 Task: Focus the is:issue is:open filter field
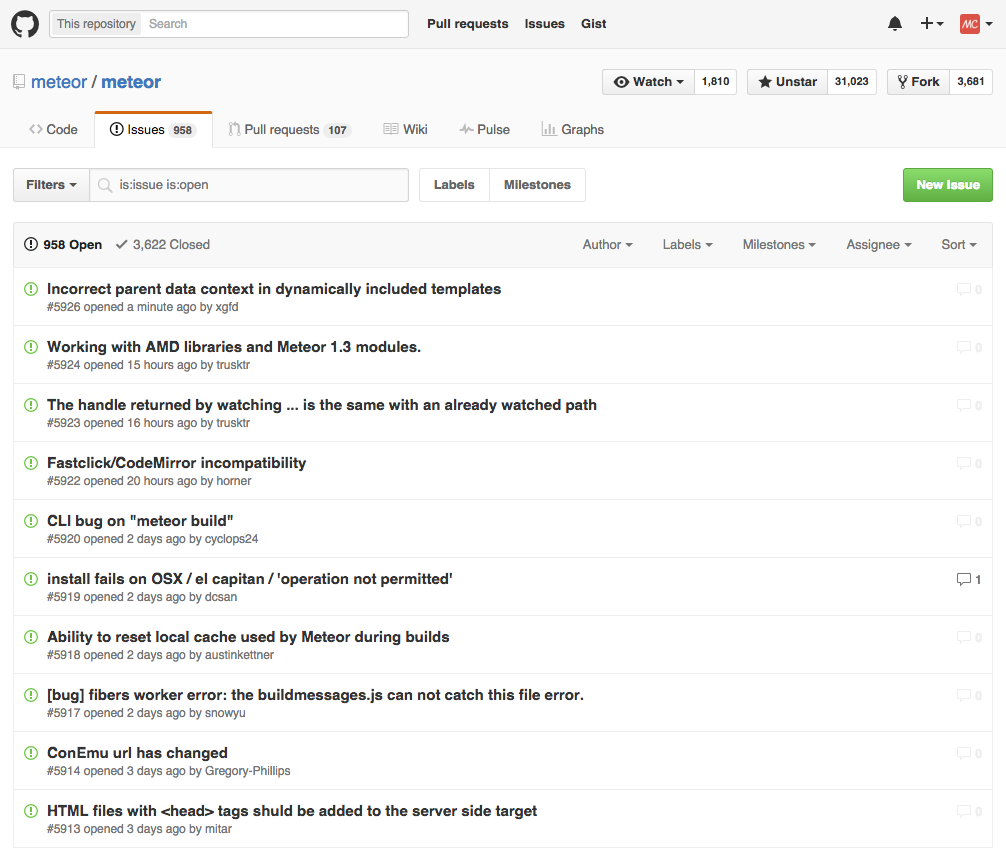point(249,185)
